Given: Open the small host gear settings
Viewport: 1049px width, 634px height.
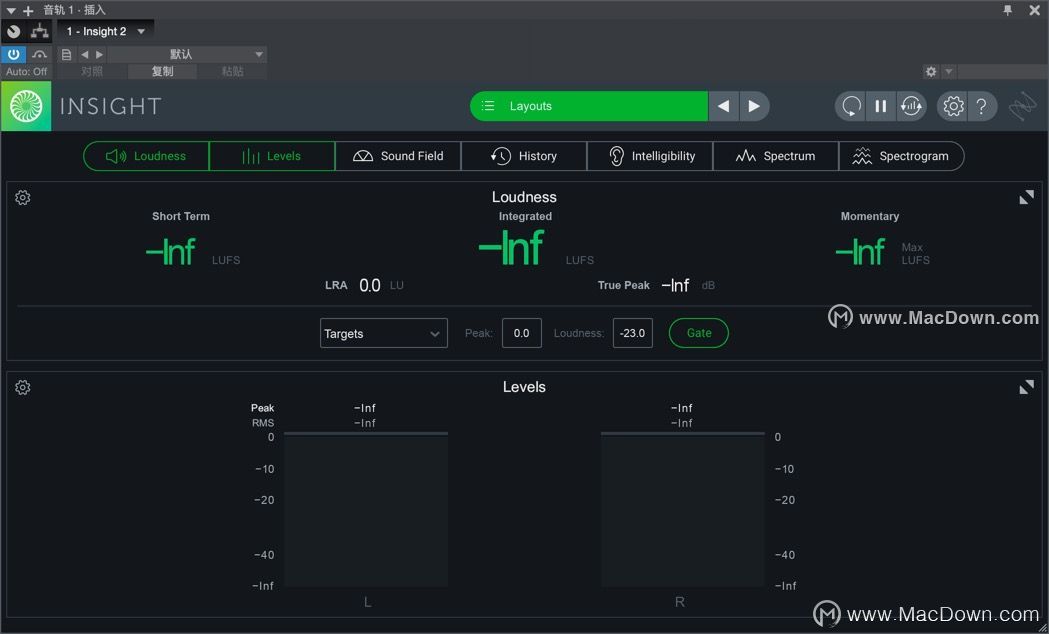Looking at the screenshot, I should (931, 72).
